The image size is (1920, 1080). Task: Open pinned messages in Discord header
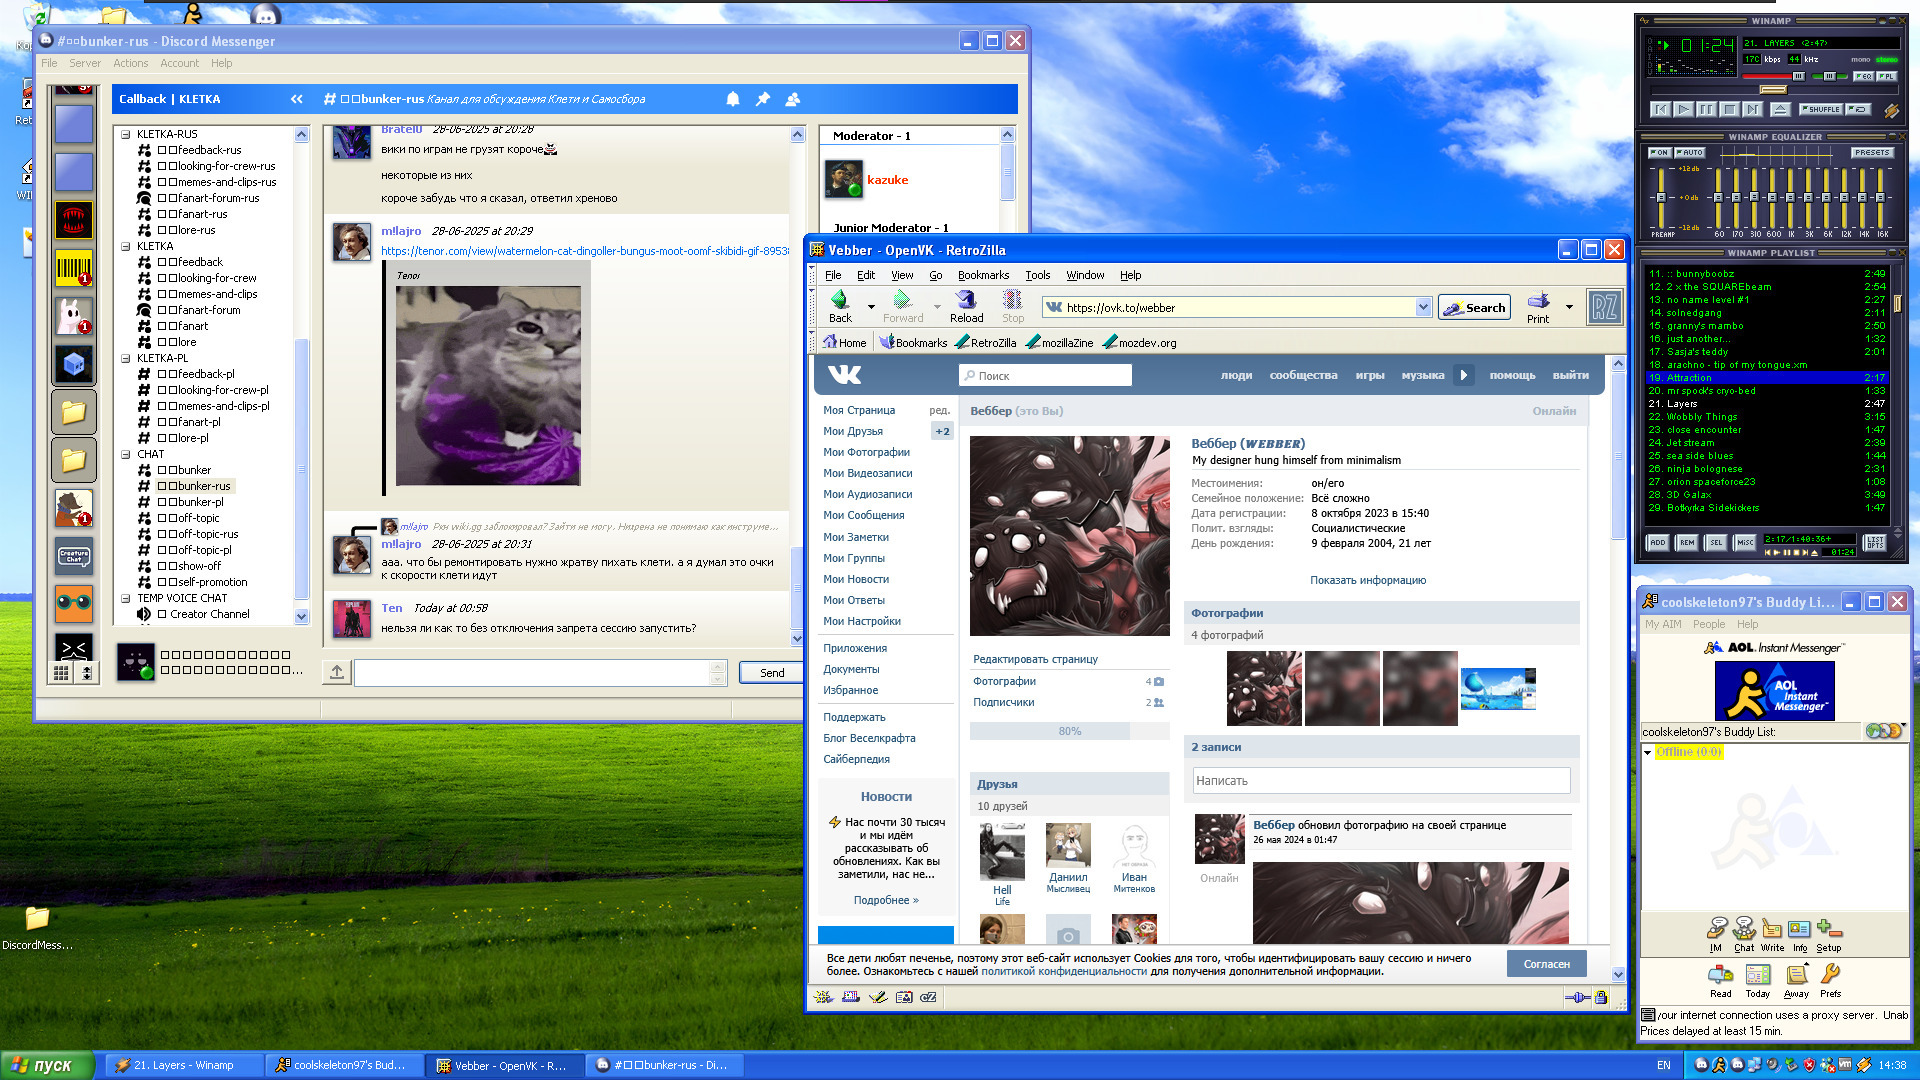point(763,99)
